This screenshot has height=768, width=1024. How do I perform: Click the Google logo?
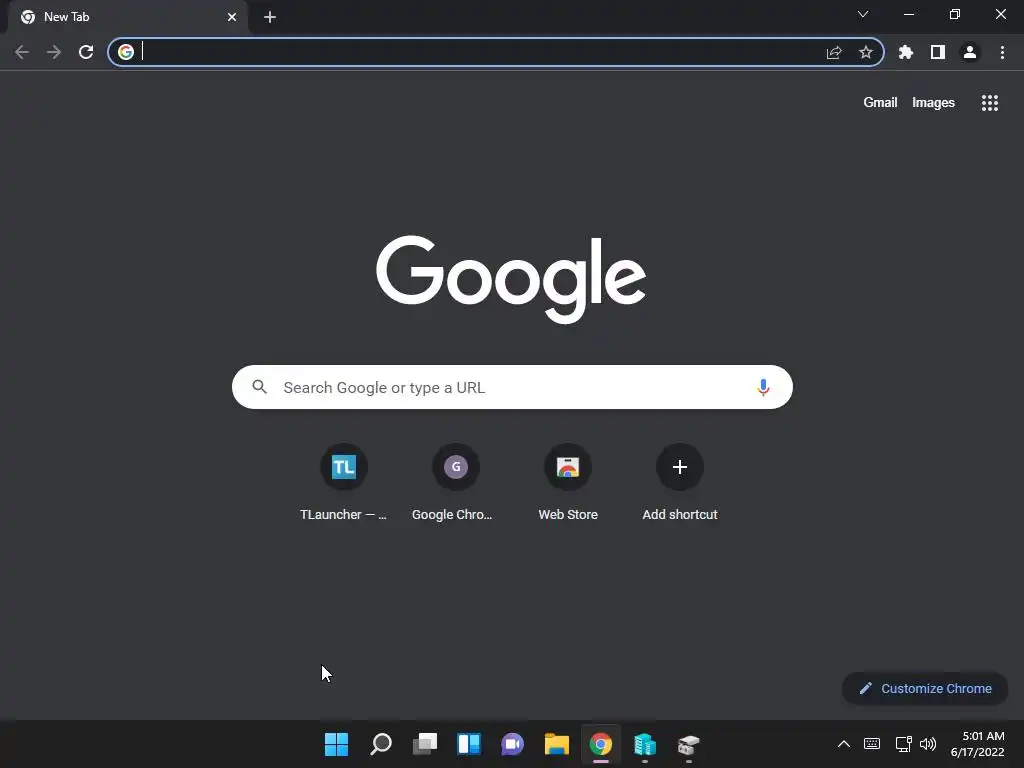click(511, 280)
